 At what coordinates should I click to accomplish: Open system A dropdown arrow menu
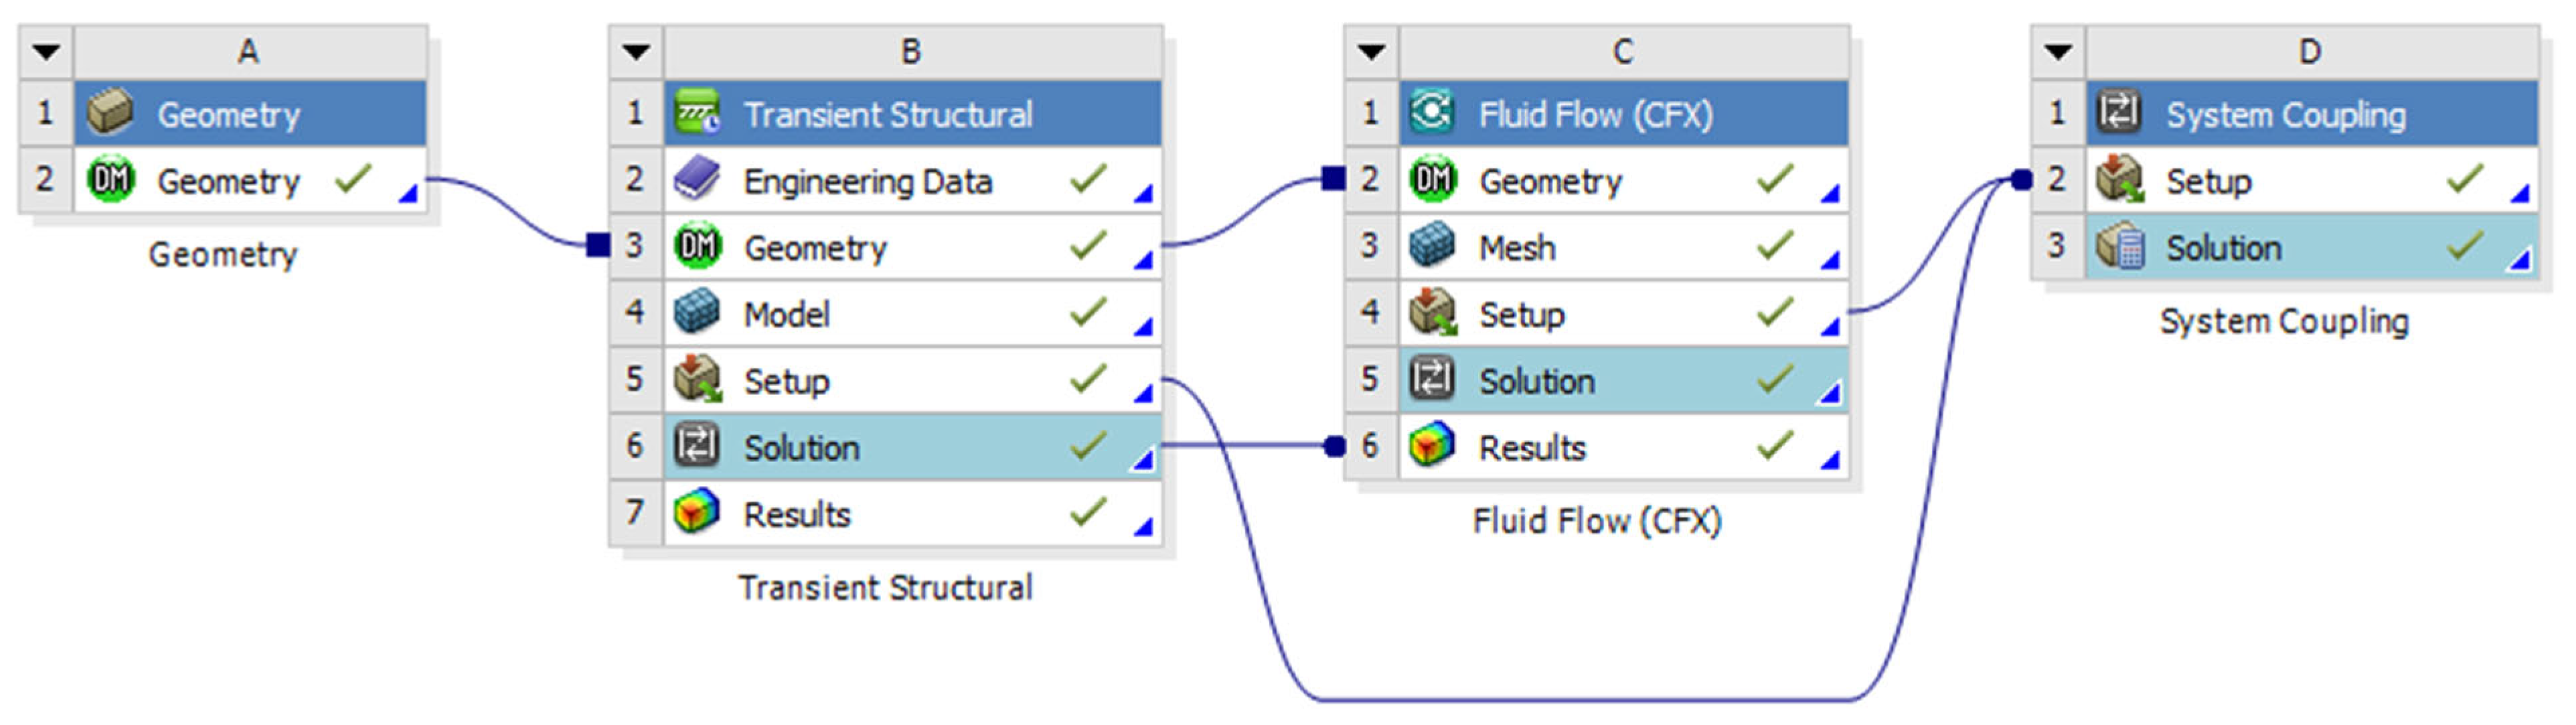46,52
